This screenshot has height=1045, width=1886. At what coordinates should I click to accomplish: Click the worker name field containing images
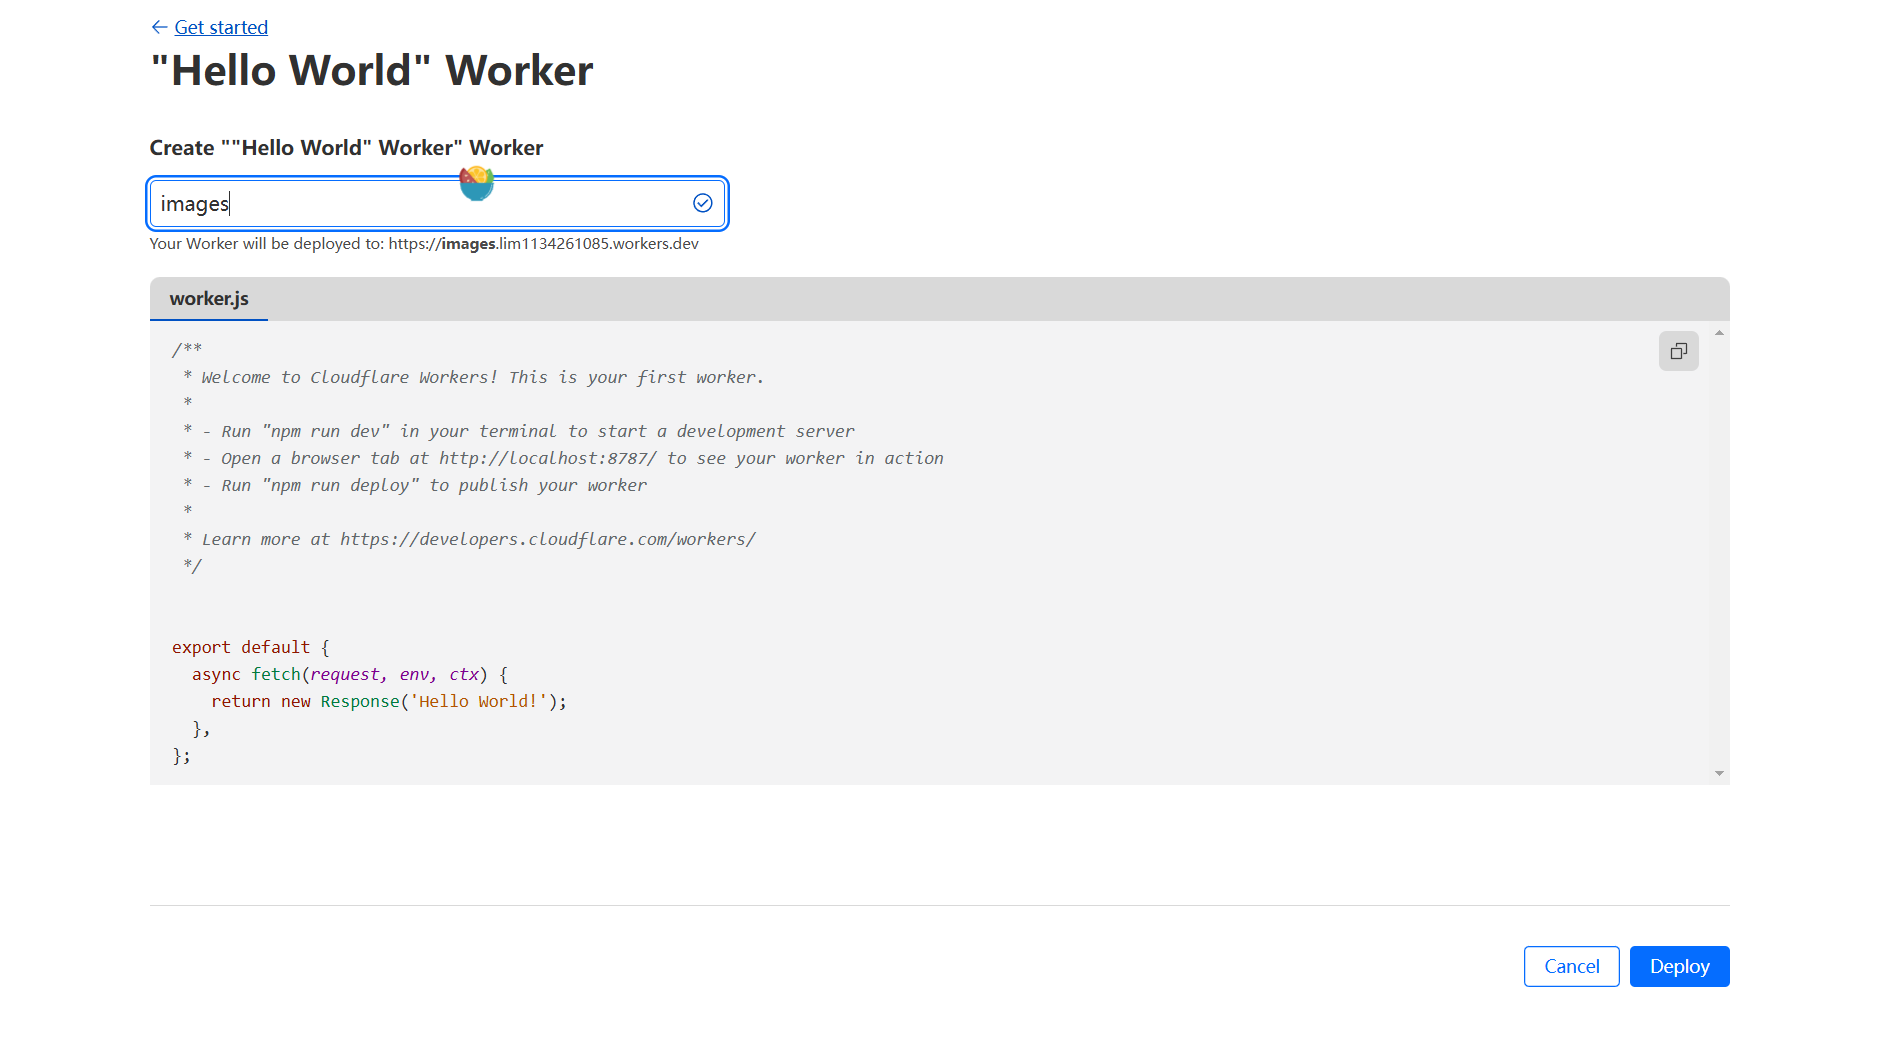point(420,204)
